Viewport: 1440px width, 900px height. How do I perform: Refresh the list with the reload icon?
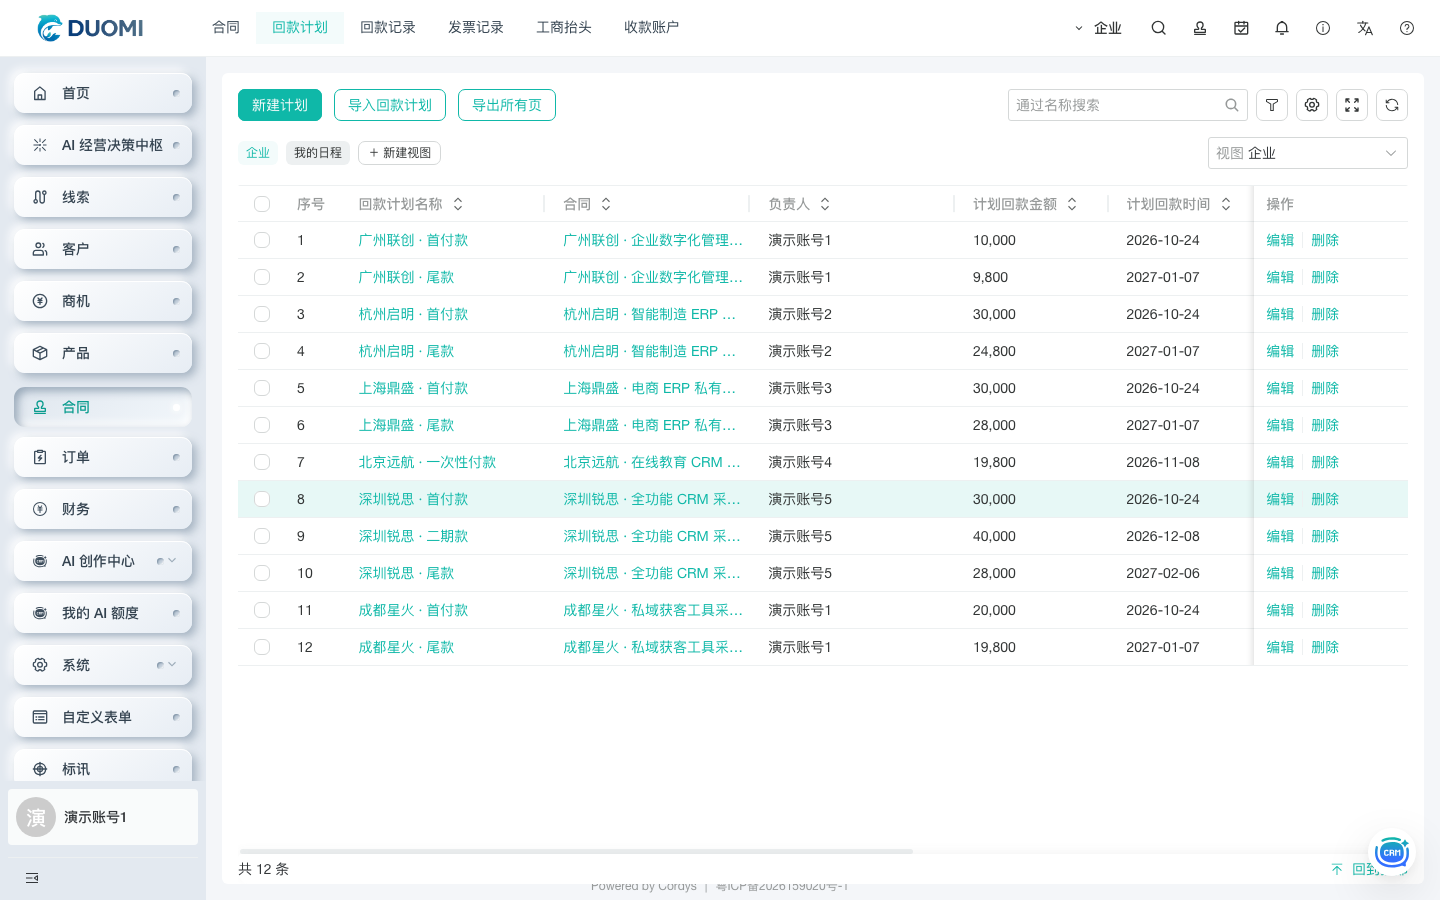[x=1392, y=105]
